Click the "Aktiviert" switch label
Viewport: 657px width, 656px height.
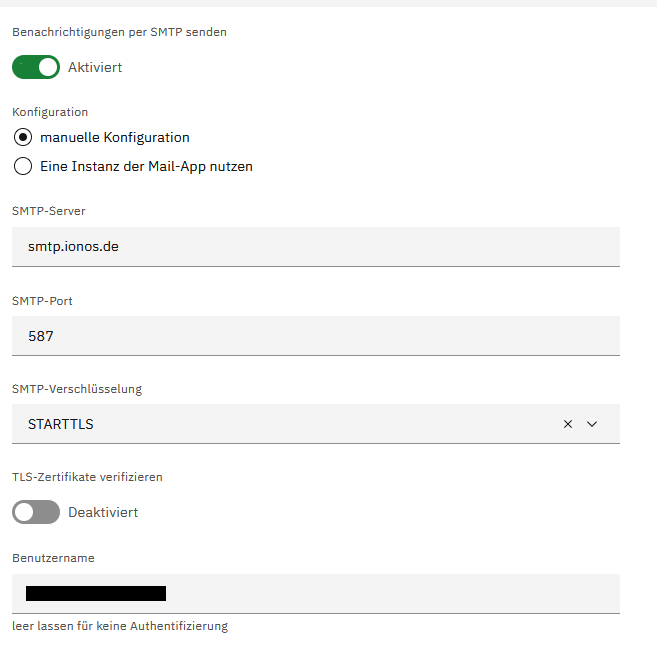click(x=95, y=67)
